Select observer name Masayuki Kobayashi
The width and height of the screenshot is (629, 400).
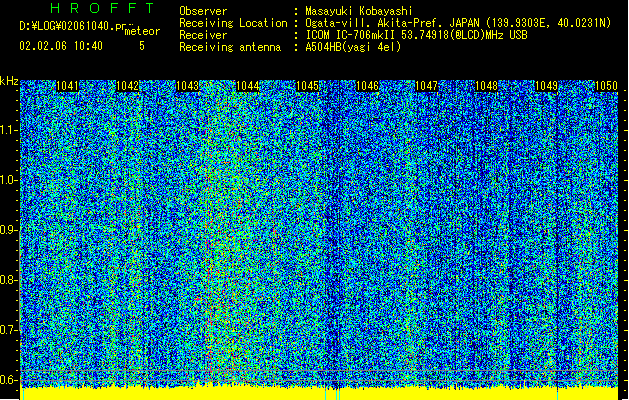[x=359, y=11]
